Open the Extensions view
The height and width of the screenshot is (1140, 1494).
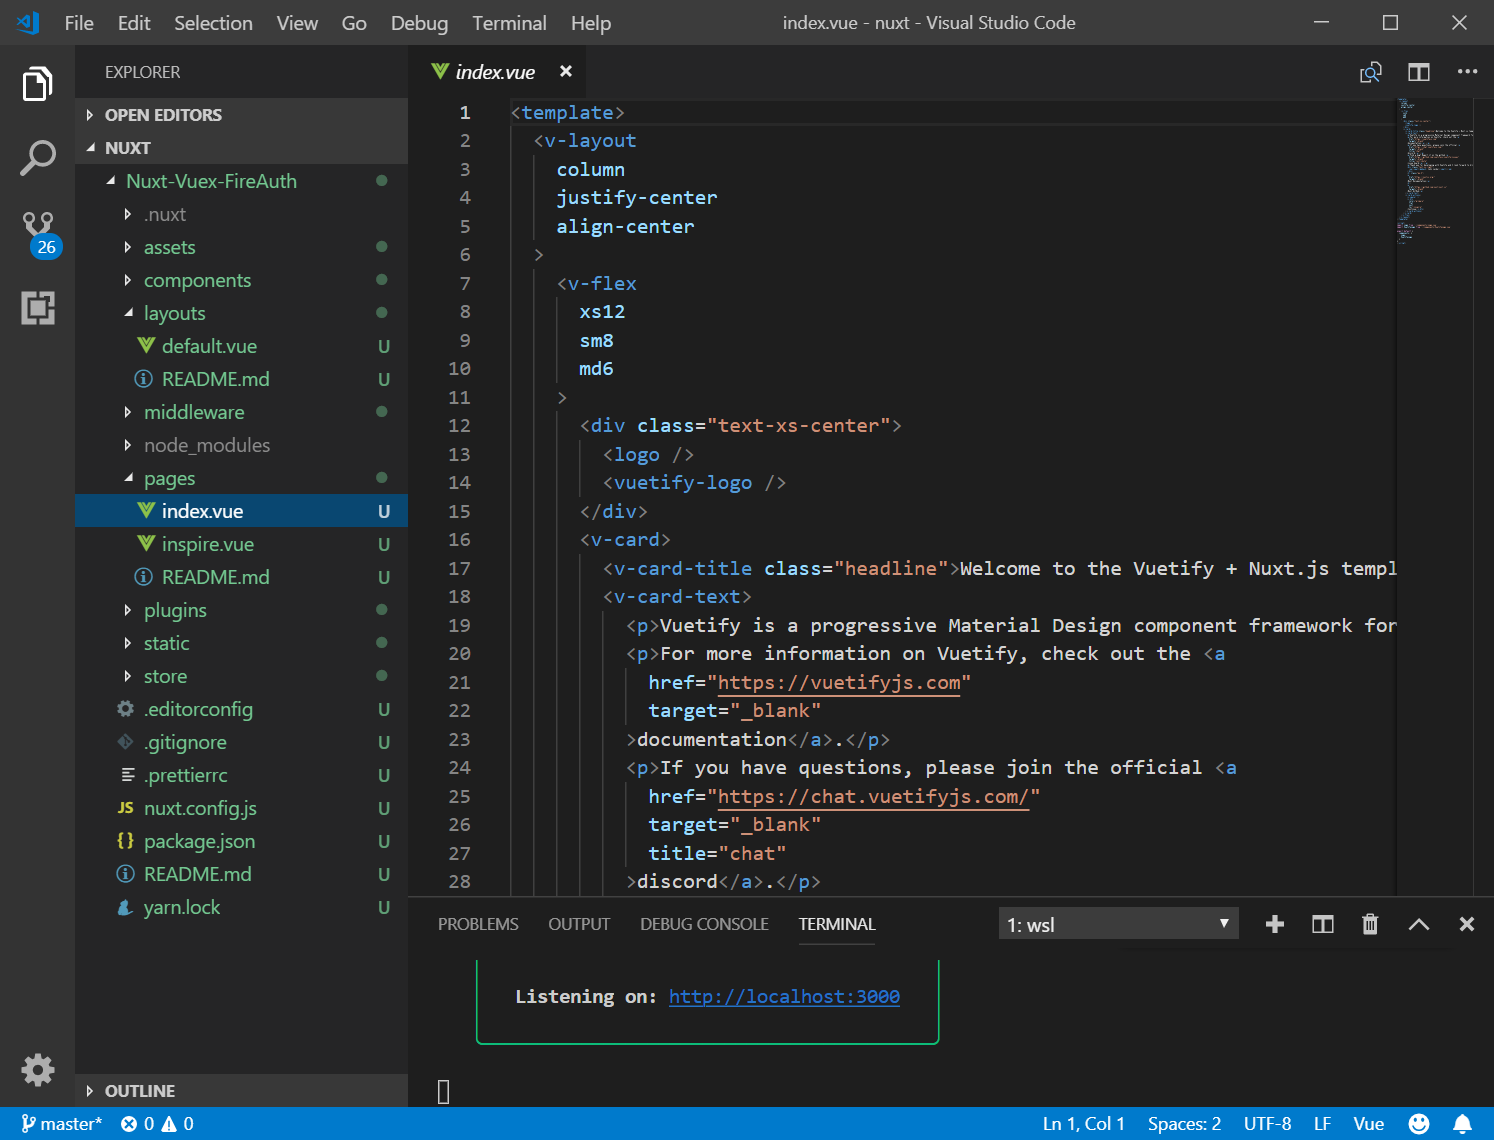[x=38, y=308]
